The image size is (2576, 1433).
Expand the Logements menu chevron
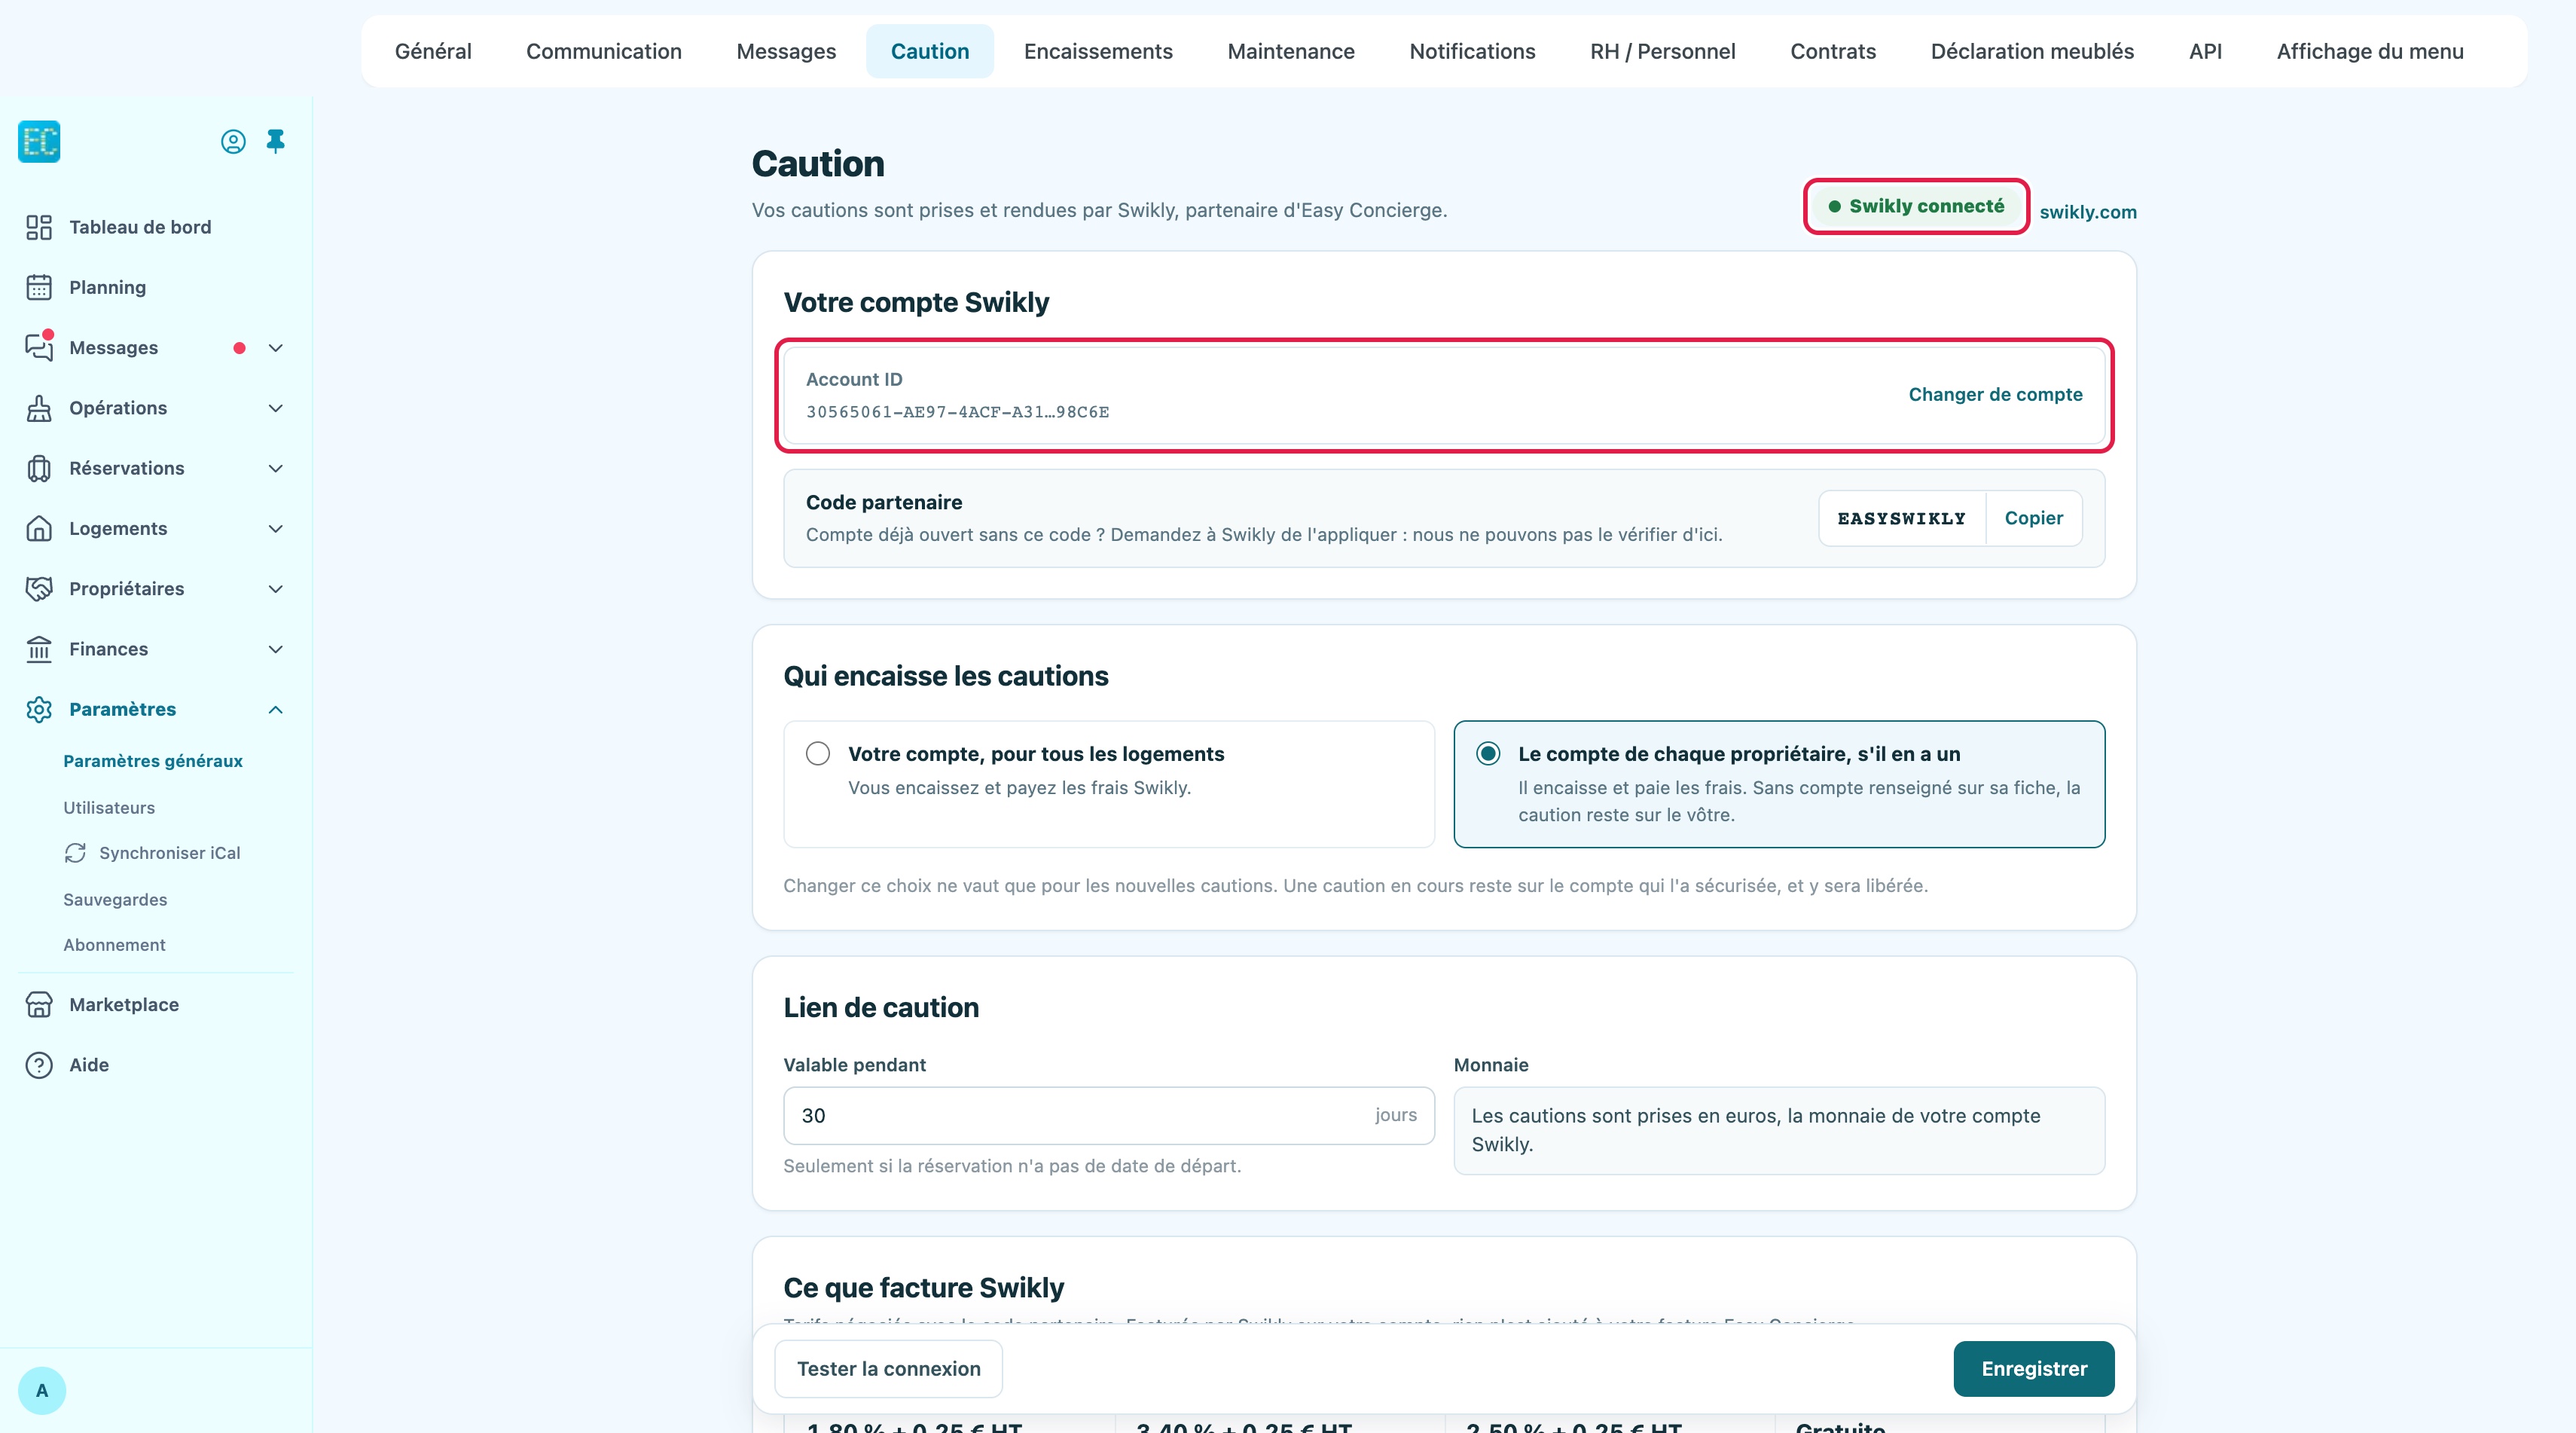(x=276, y=528)
